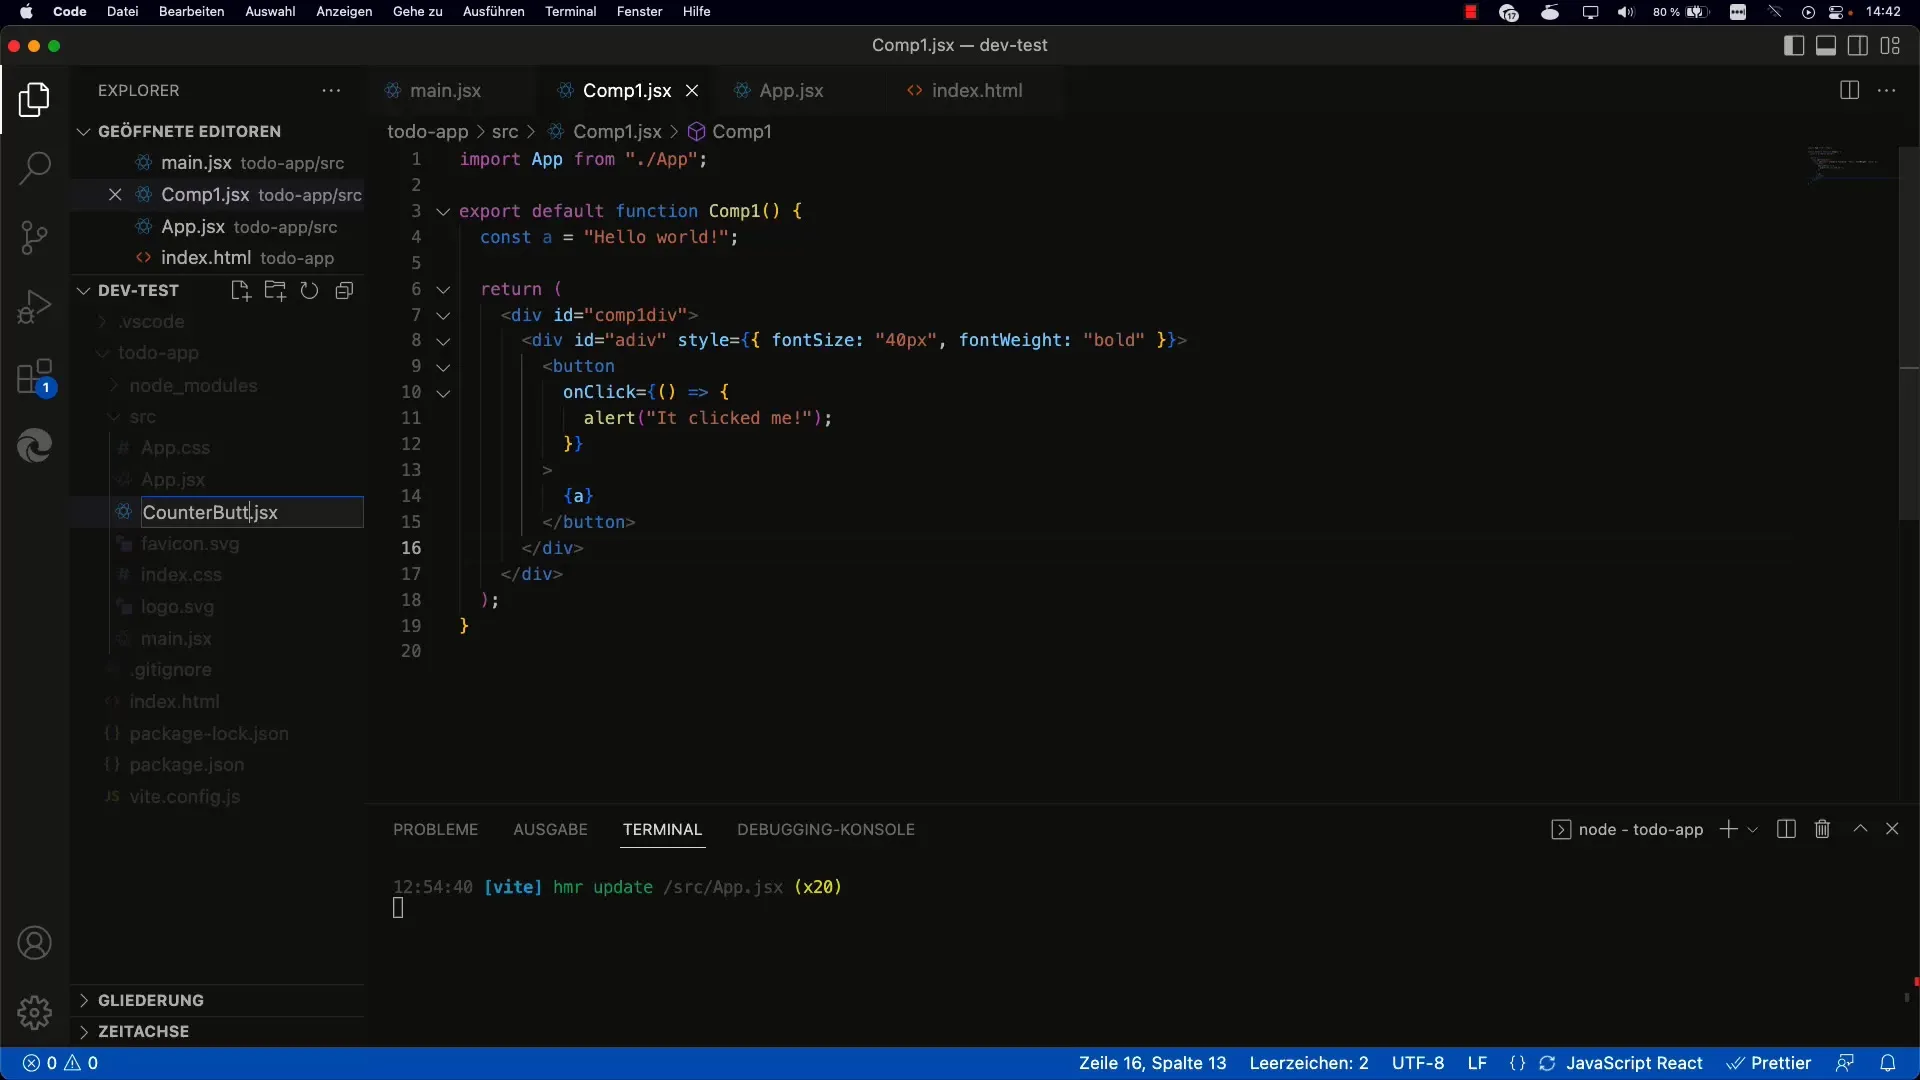
Task: Toggle primary sidebar visibility
Action: click(1794, 46)
